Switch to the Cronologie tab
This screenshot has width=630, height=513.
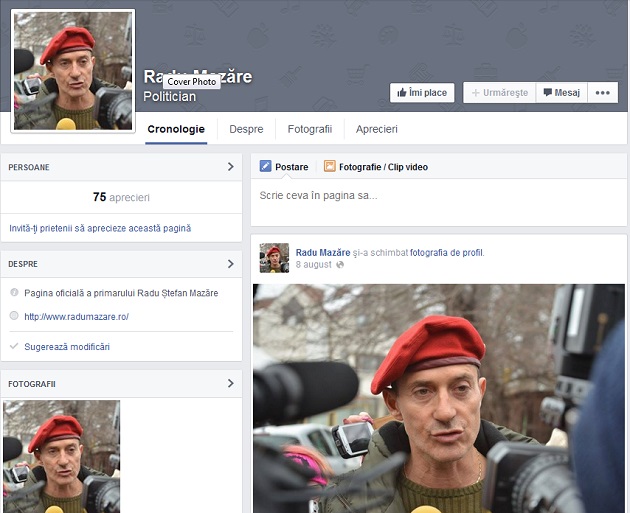[176, 129]
